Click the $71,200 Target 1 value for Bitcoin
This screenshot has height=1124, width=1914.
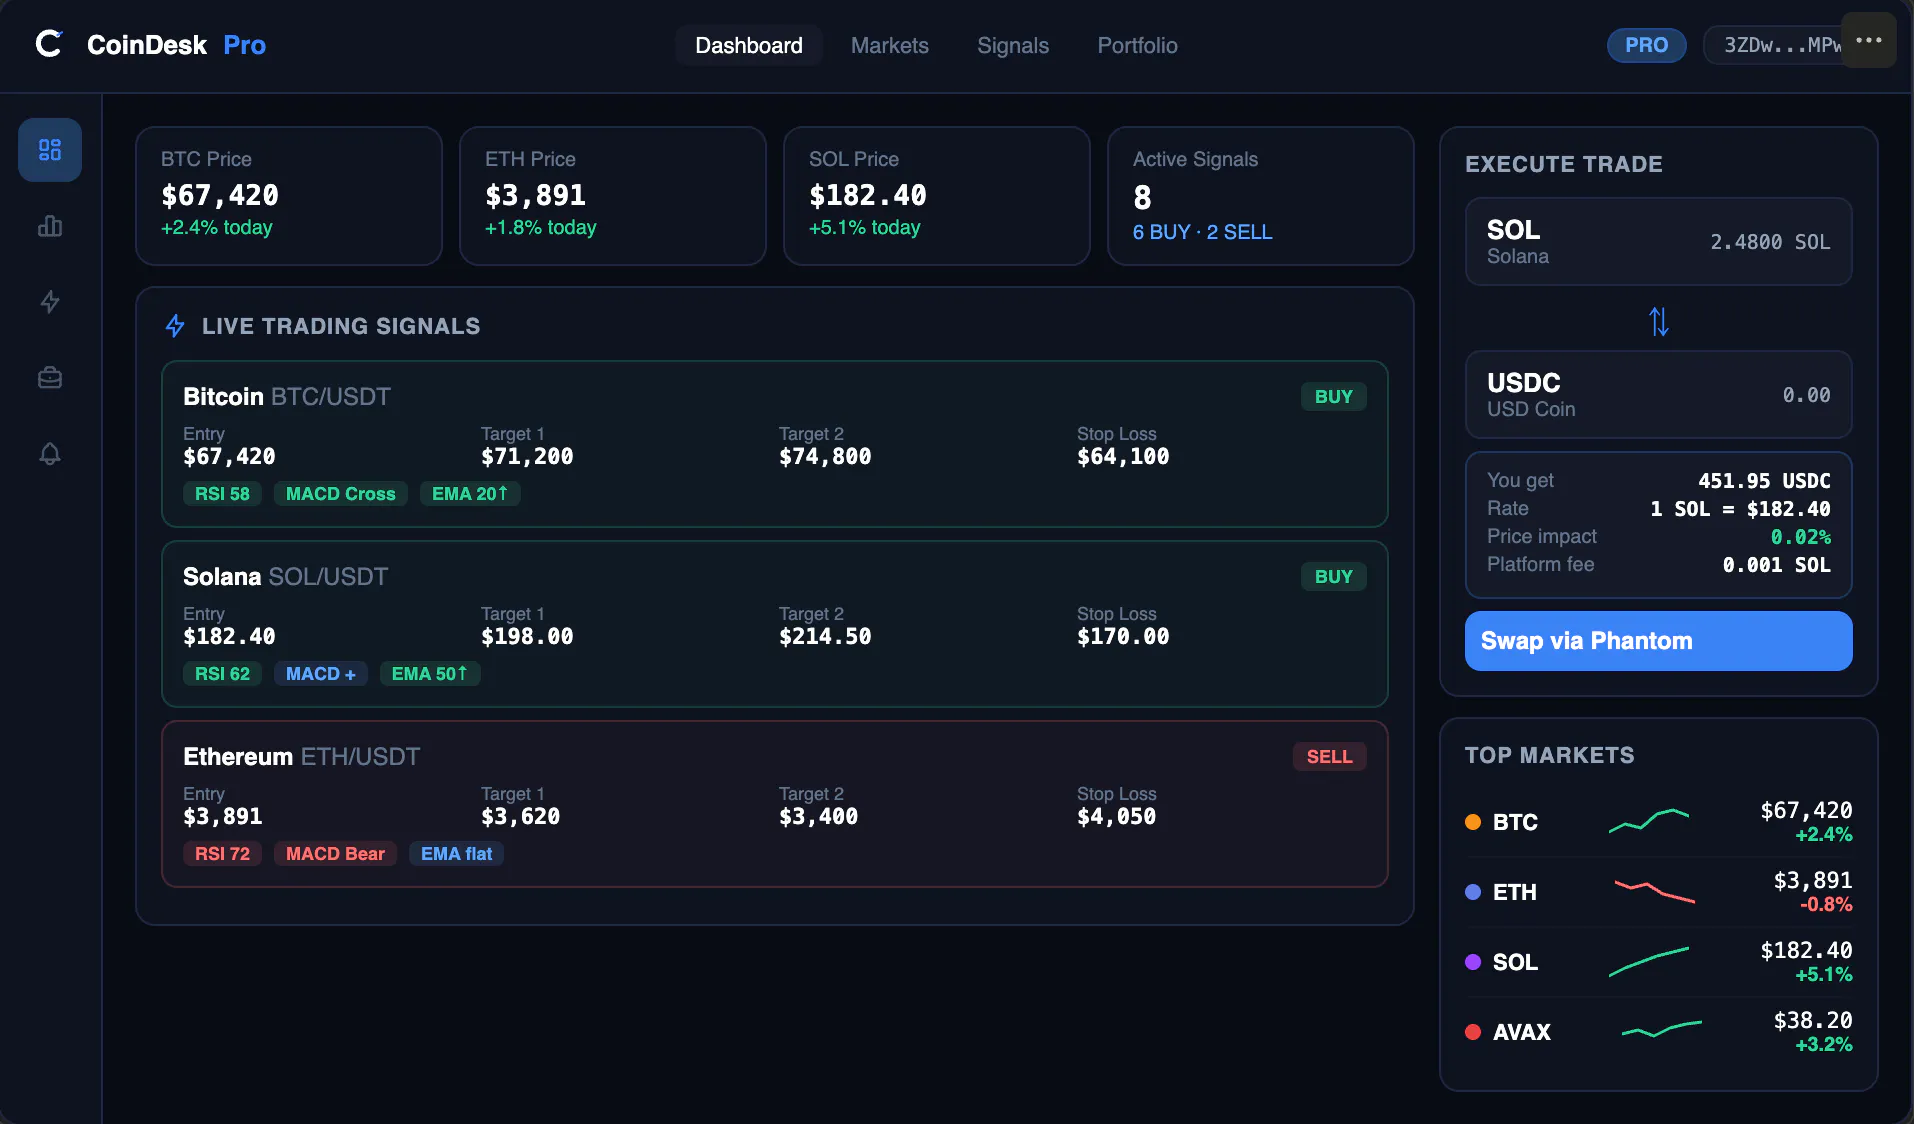527,457
